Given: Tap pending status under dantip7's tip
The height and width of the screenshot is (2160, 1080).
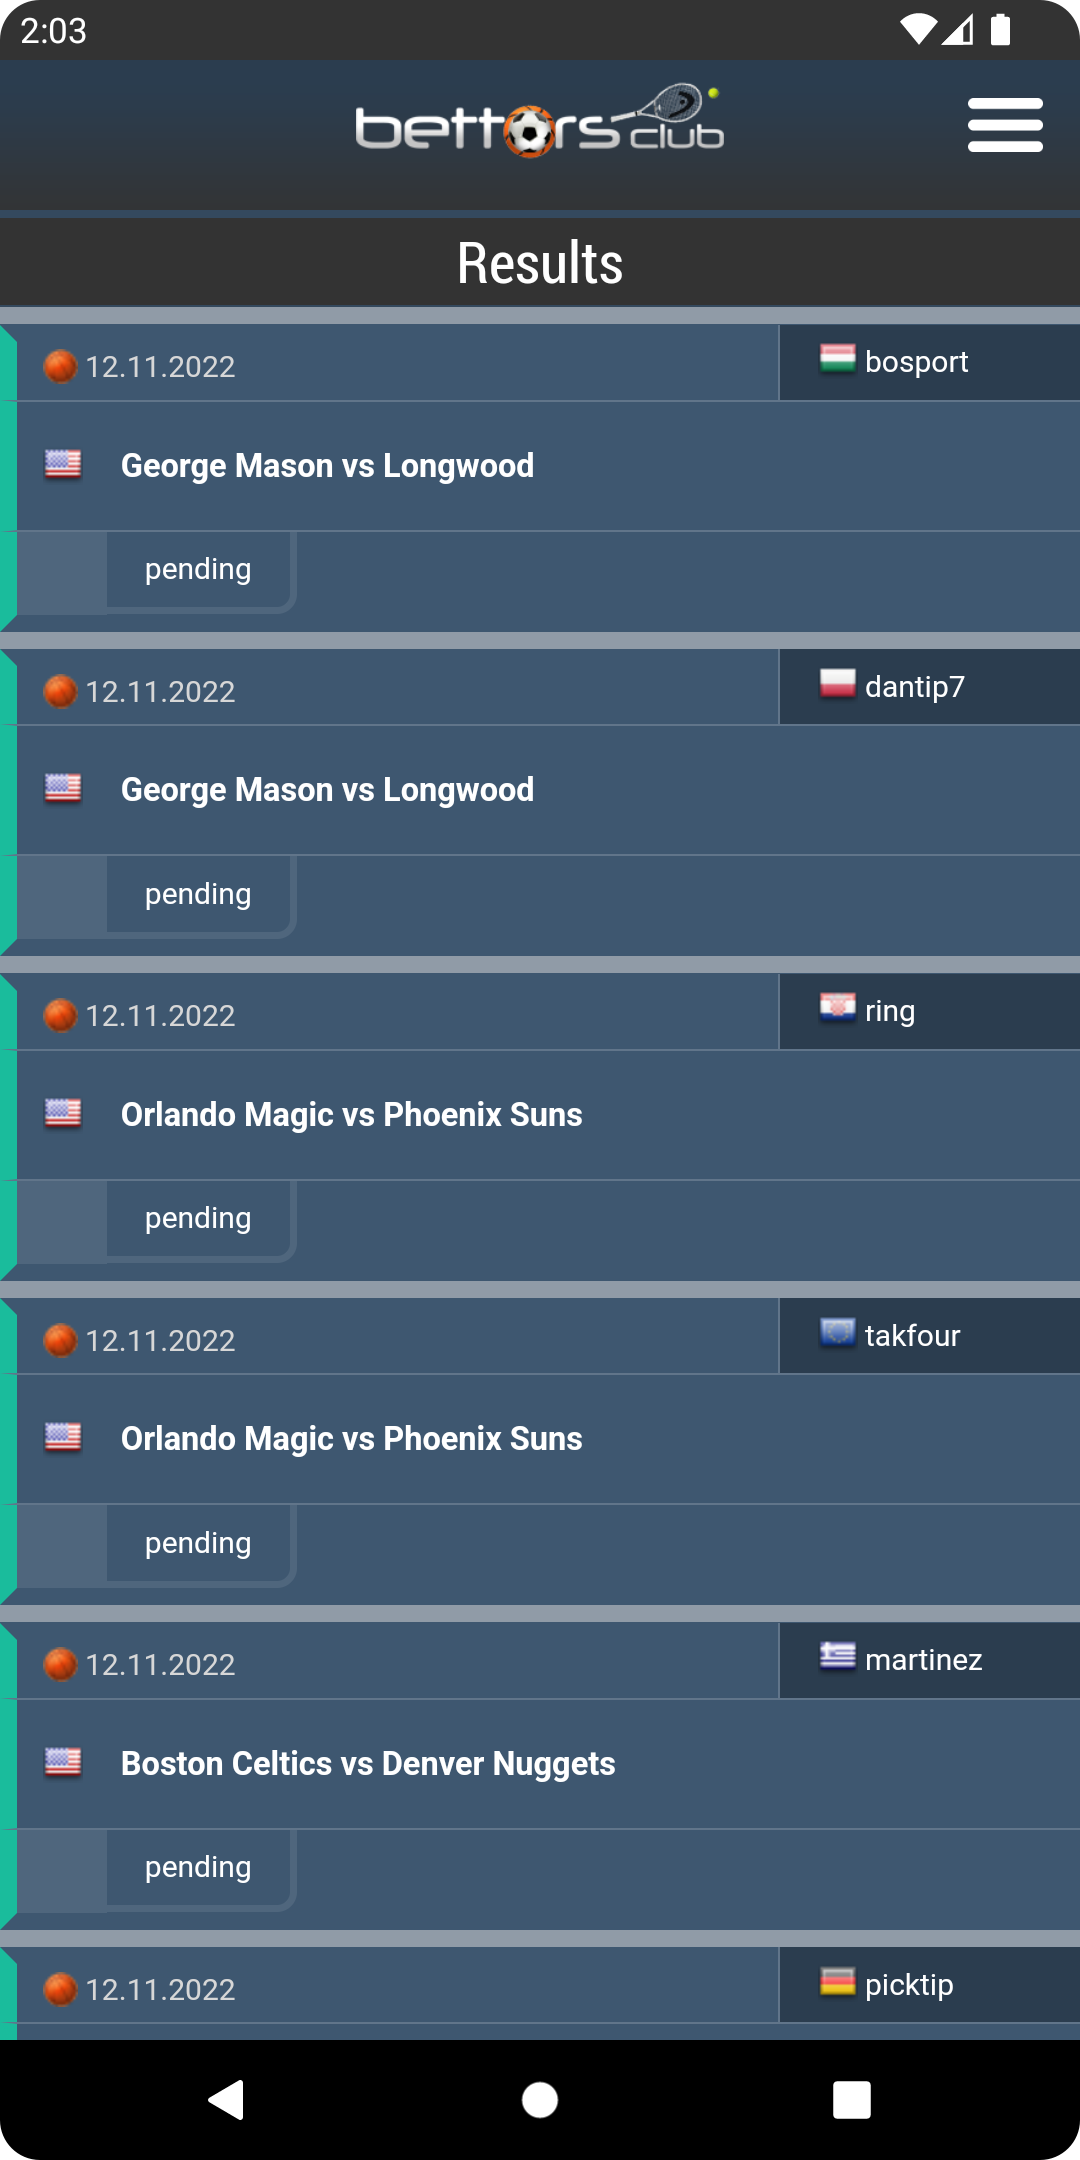Looking at the screenshot, I should (x=198, y=894).
